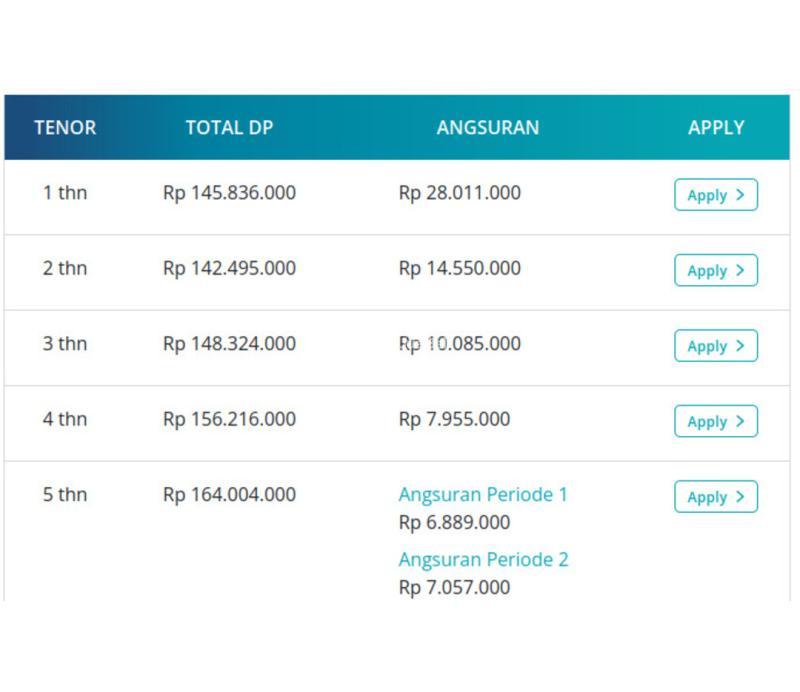Click installment amount Rp 28.011.000
The width and height of the screenshot is (800, 692).
[x=460, y=193]
